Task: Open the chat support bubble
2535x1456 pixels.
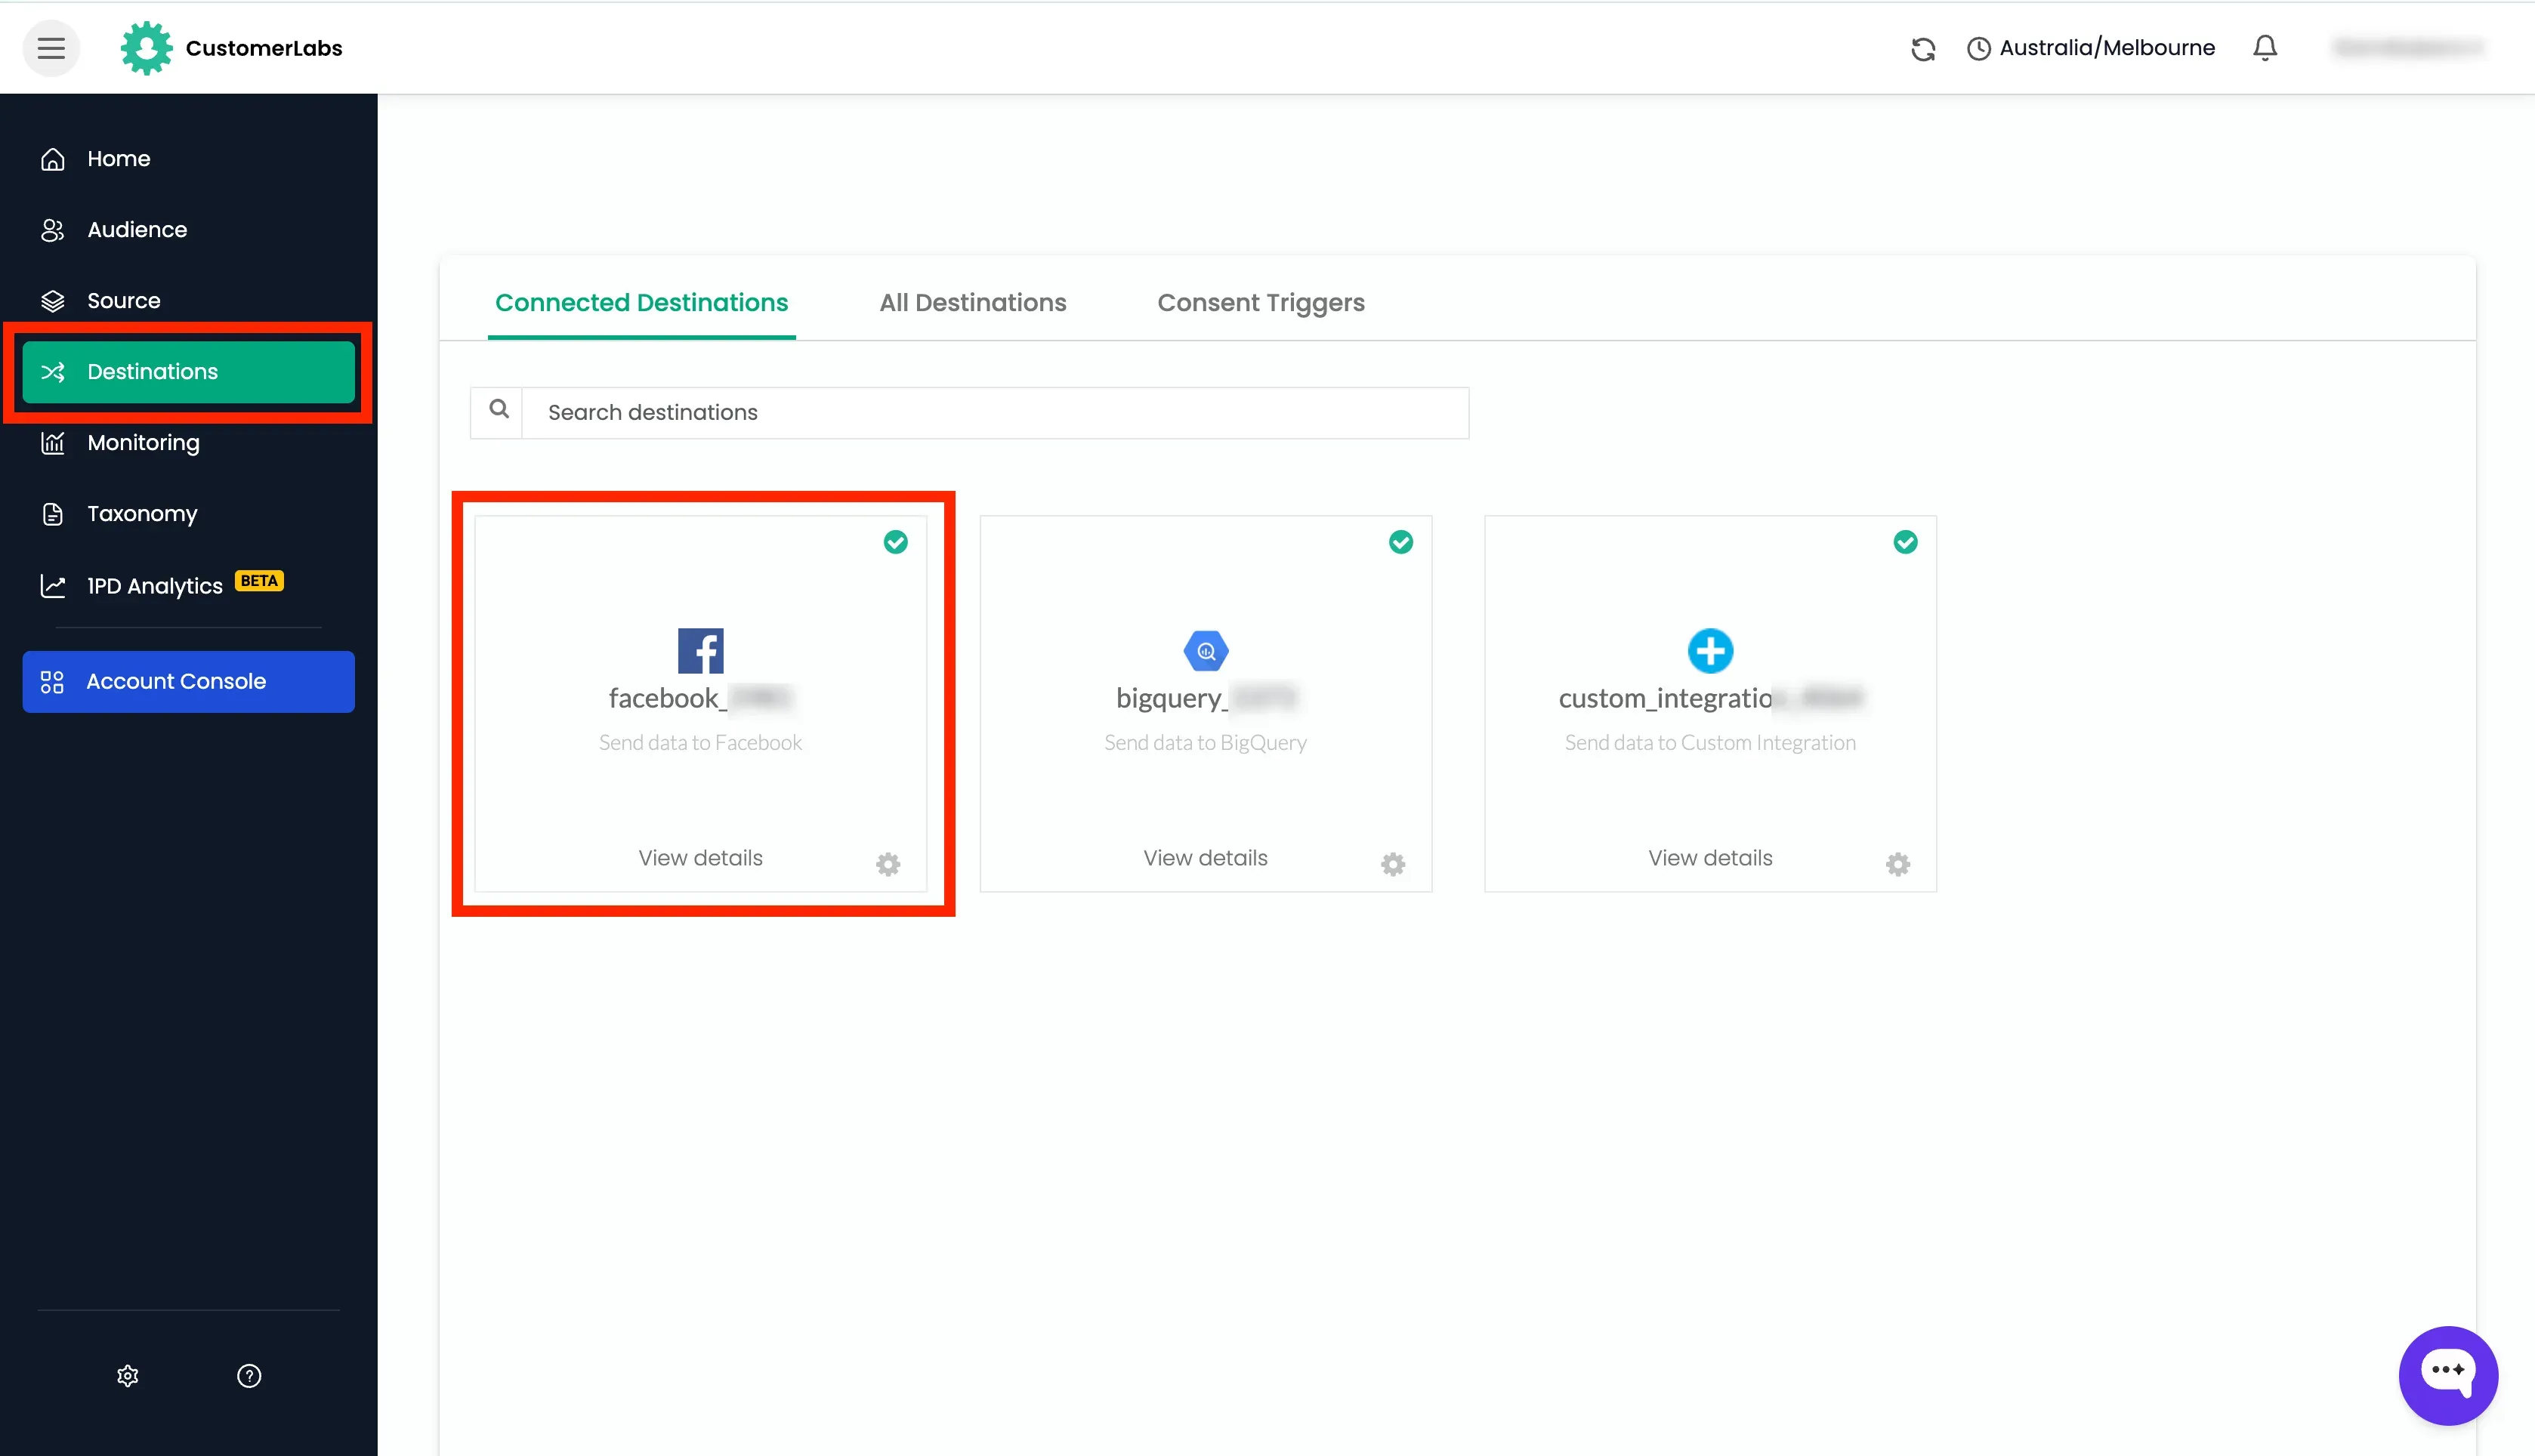Action: (2448, 1375)
